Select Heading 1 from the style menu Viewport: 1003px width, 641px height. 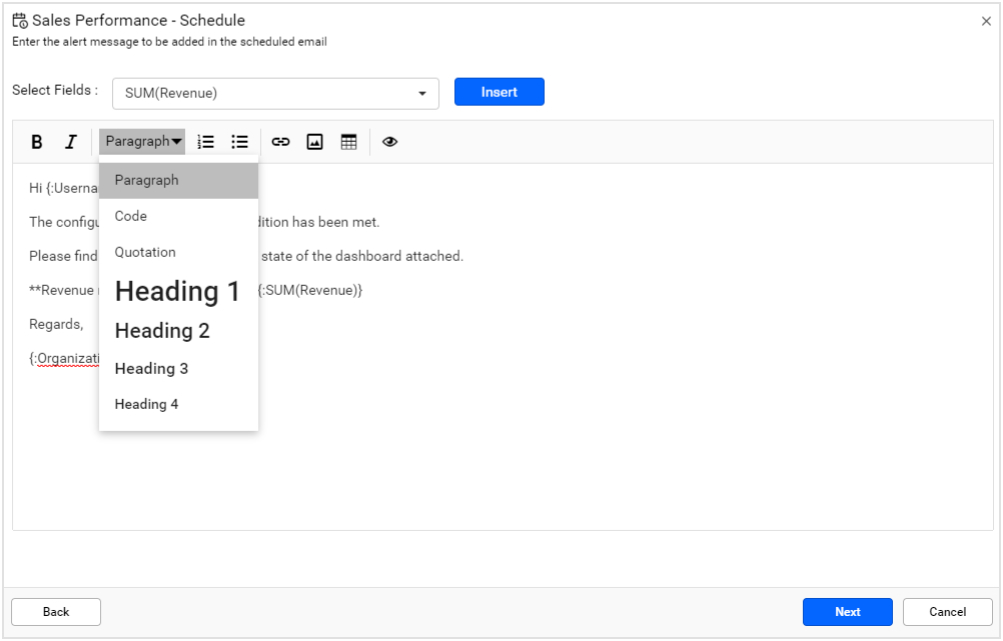coord(177,291)
